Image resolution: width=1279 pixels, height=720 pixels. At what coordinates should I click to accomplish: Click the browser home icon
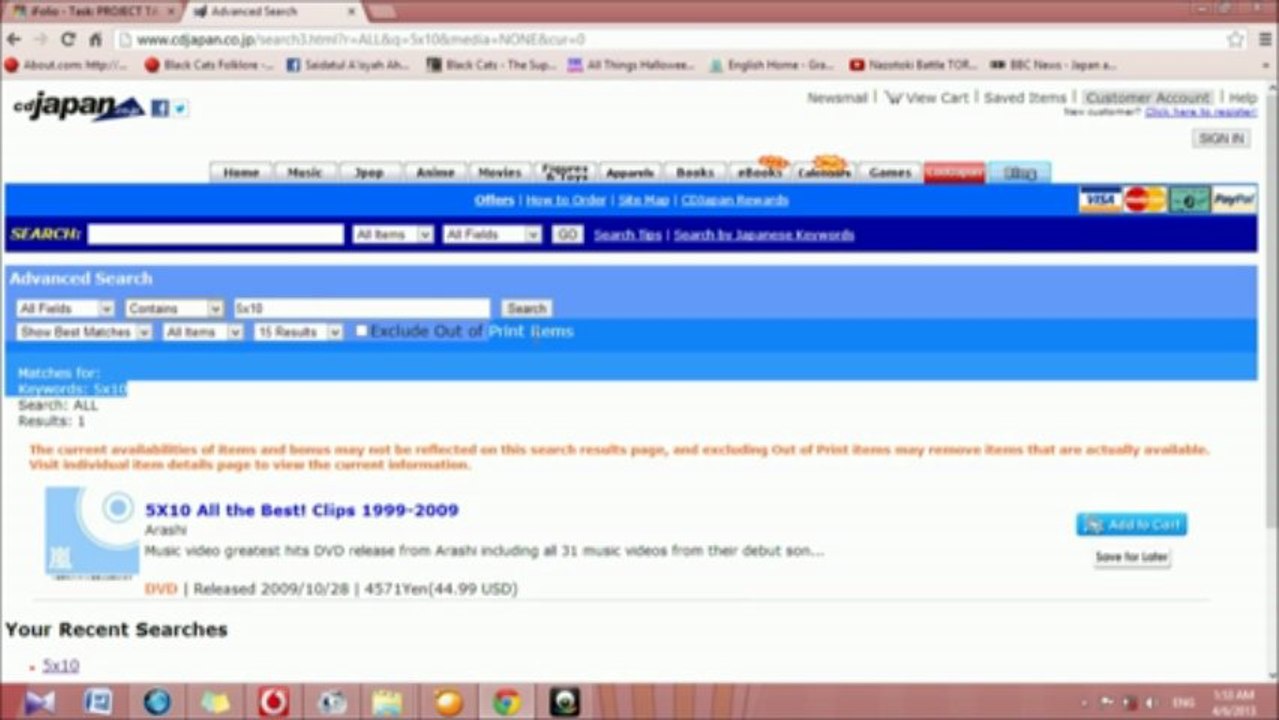click(x=95, y=40)
